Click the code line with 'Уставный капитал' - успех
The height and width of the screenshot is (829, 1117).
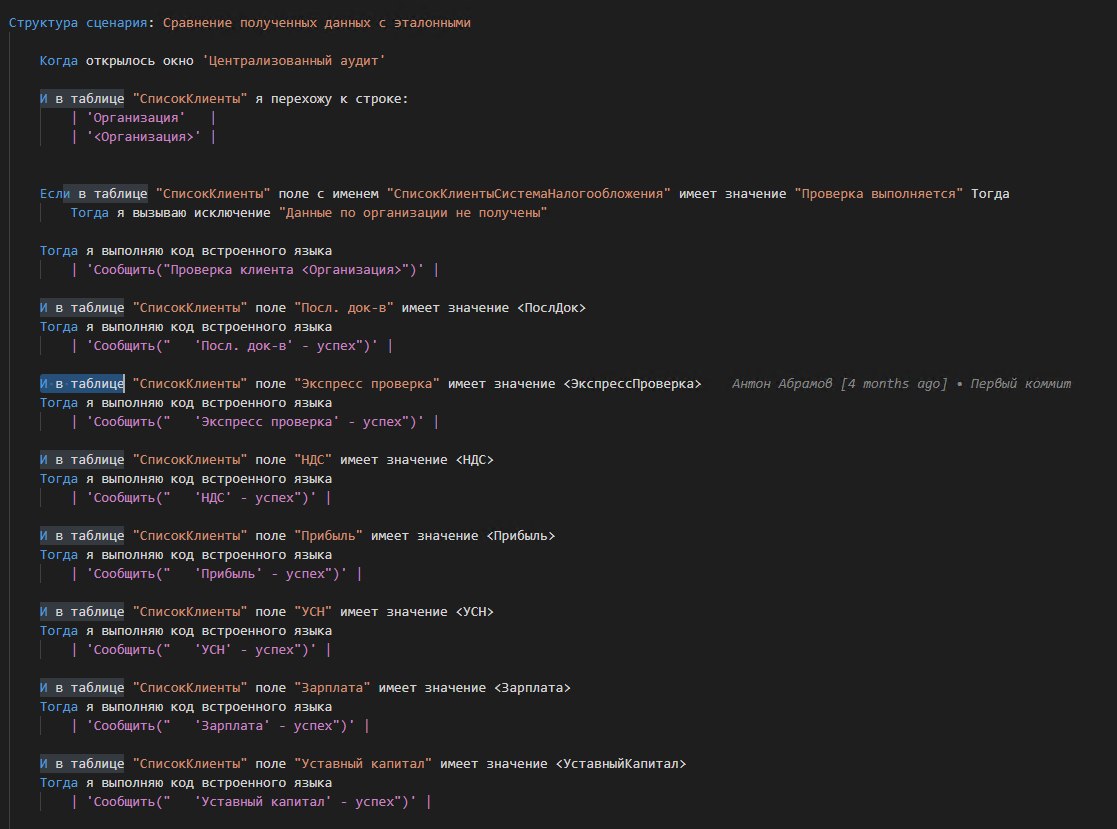tap(251, 802)
